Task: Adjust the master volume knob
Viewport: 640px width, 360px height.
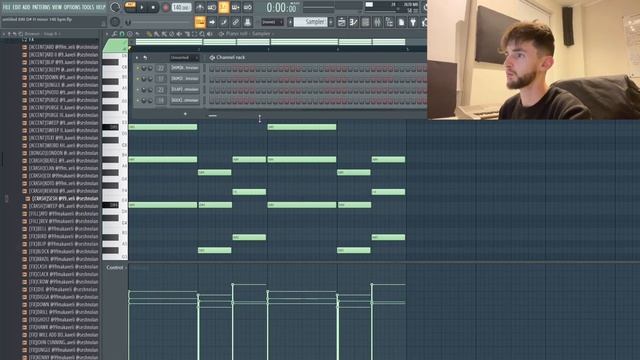Action: [x=115, y=7]
